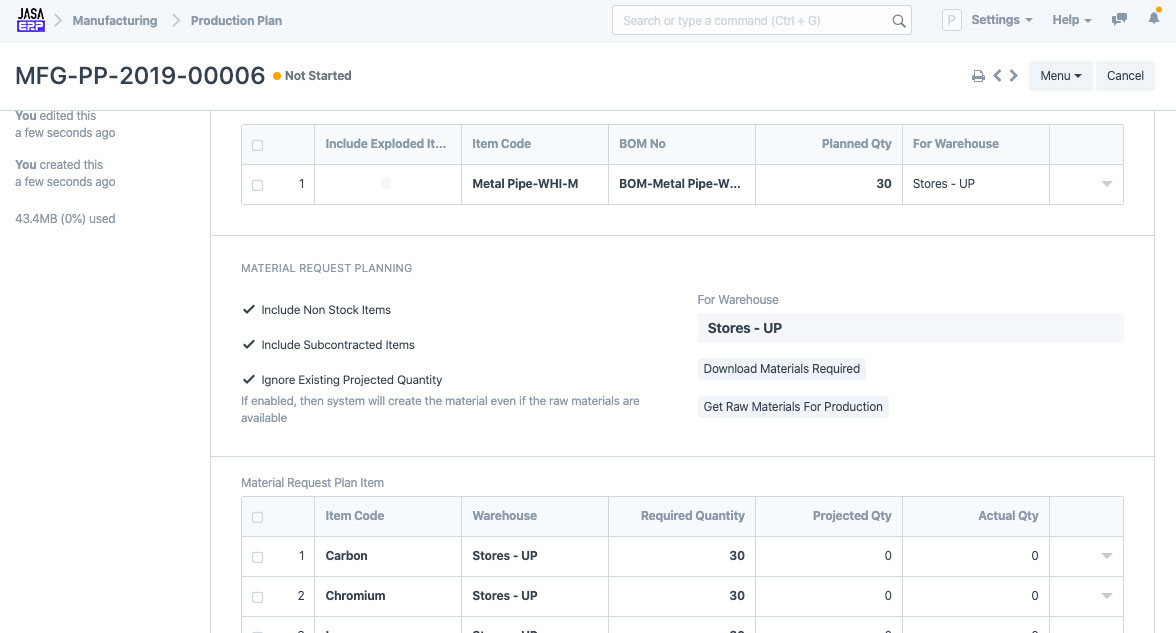
Task: Click the P user avatar icon
Action: (x=951, y=20)
